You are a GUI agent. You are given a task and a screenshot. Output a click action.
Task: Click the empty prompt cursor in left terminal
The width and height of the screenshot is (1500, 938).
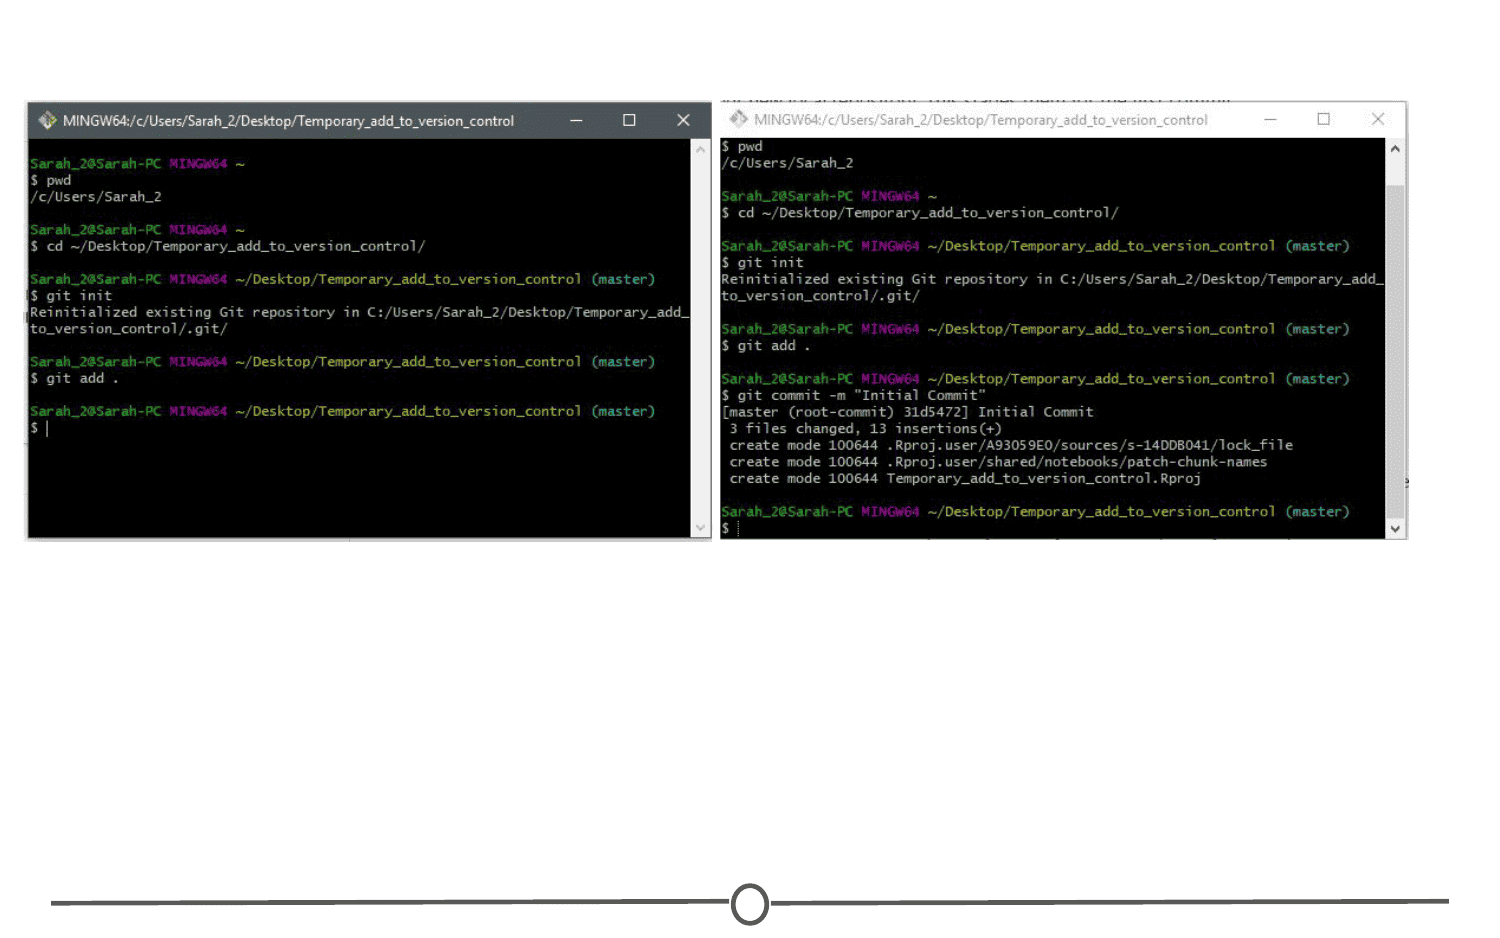(40, 428)
